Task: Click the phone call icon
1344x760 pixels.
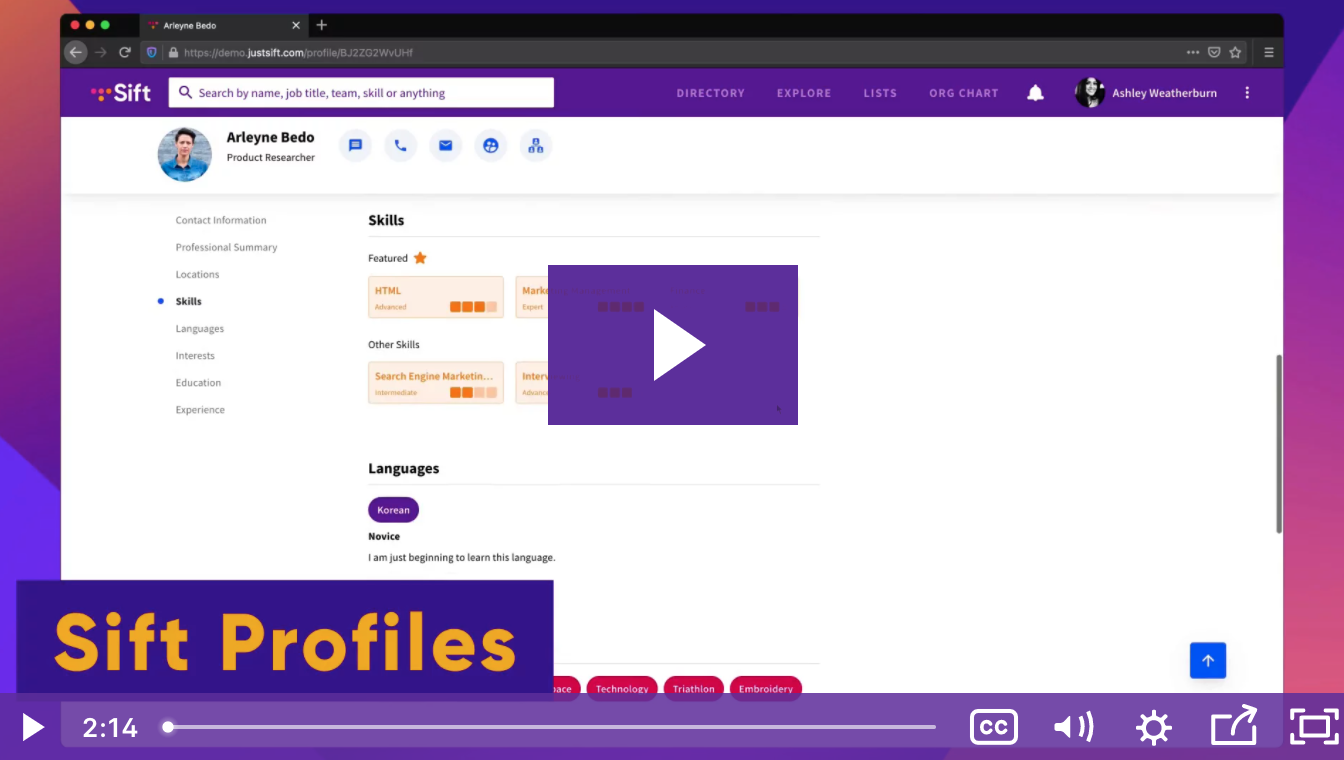Action: [x=400, y=146]
